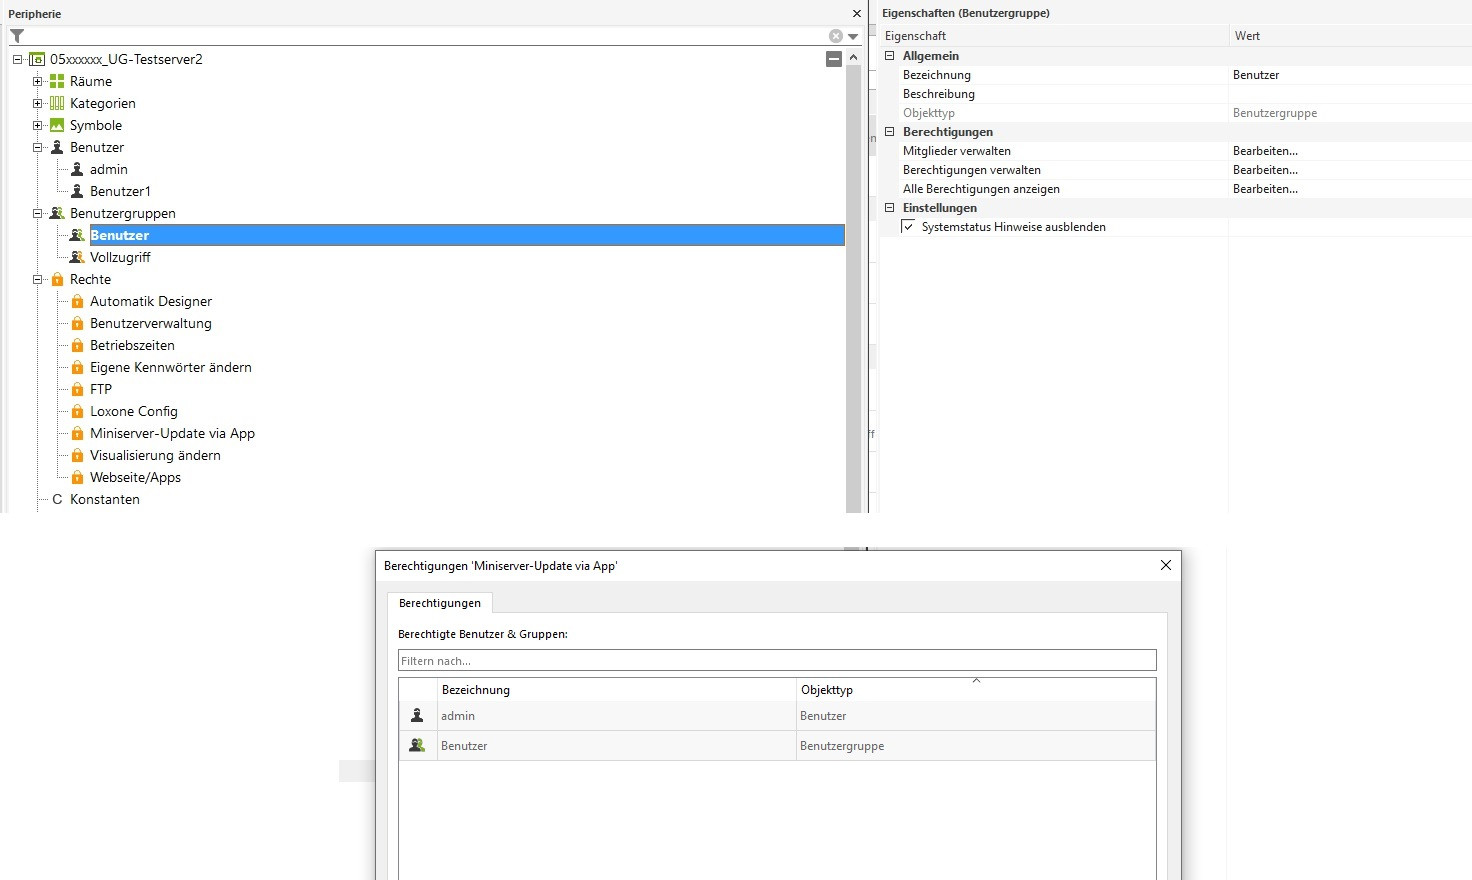Viewport: 1472px width, 880px height.
Task: Select Miniserver-Update via App tree item
Action: pos(172,433)
